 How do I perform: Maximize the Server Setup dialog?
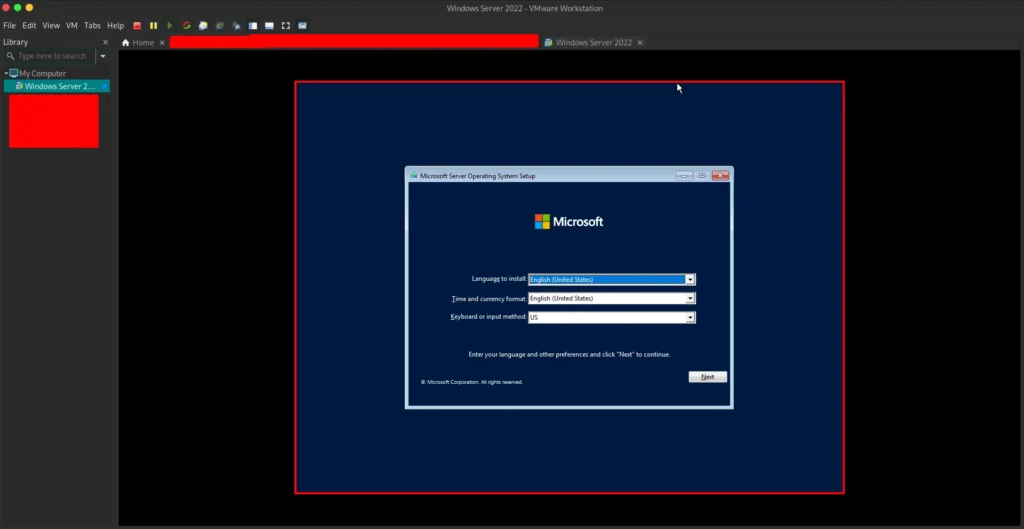(702, 176)
